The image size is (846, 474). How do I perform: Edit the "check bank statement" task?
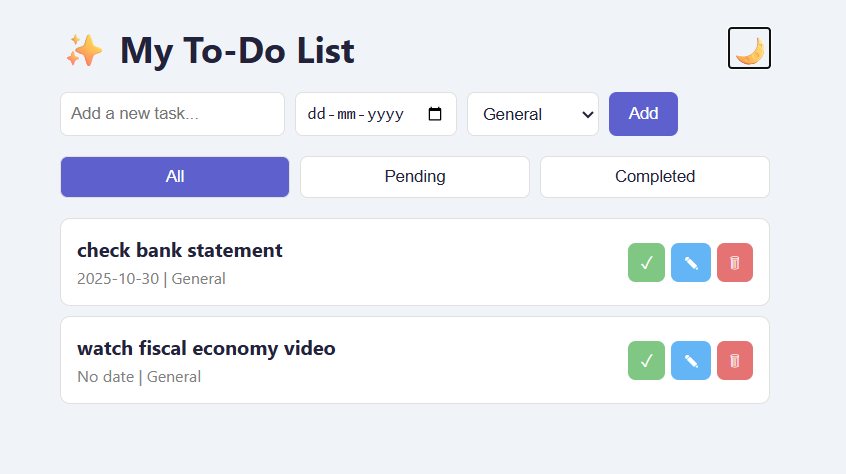[x=691, y=263]
